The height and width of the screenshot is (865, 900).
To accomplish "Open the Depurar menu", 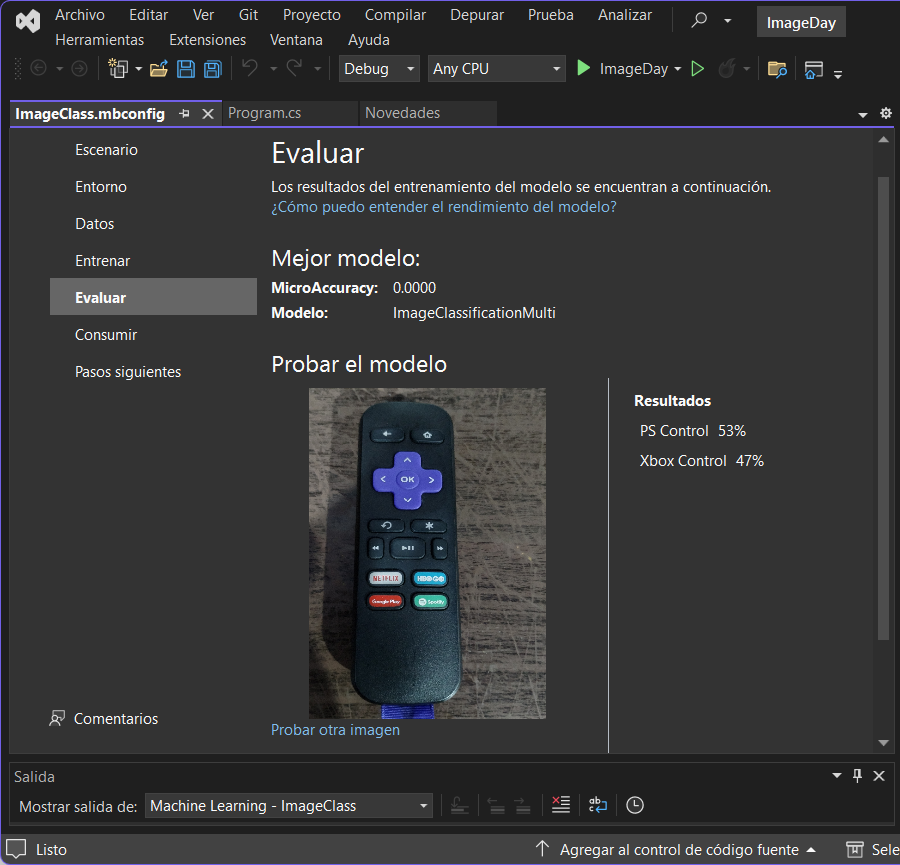I will (x=477, y=15).
